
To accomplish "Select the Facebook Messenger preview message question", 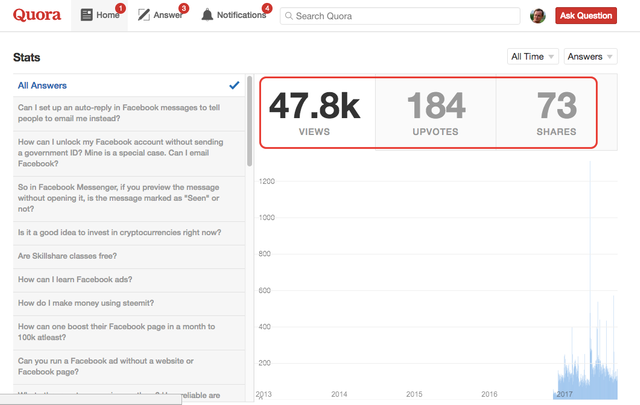I will 129,199.
